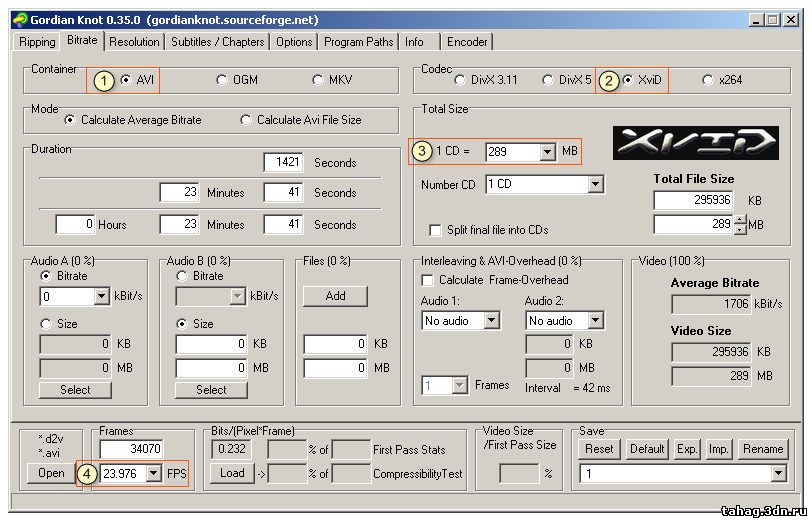Viewport: 812px width, 521px height.
Task: Choose the XviD codec
Action: [x=628, y=80]
